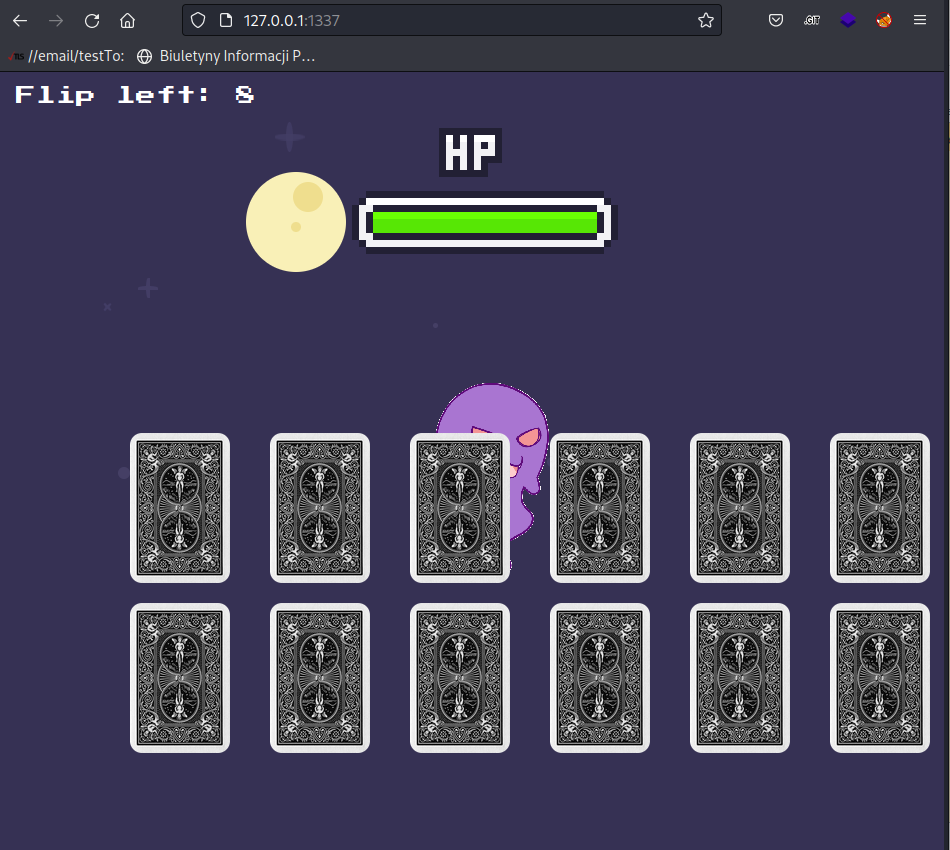
Task: Click the .GIT extension icon
Action: coord(811,20)
